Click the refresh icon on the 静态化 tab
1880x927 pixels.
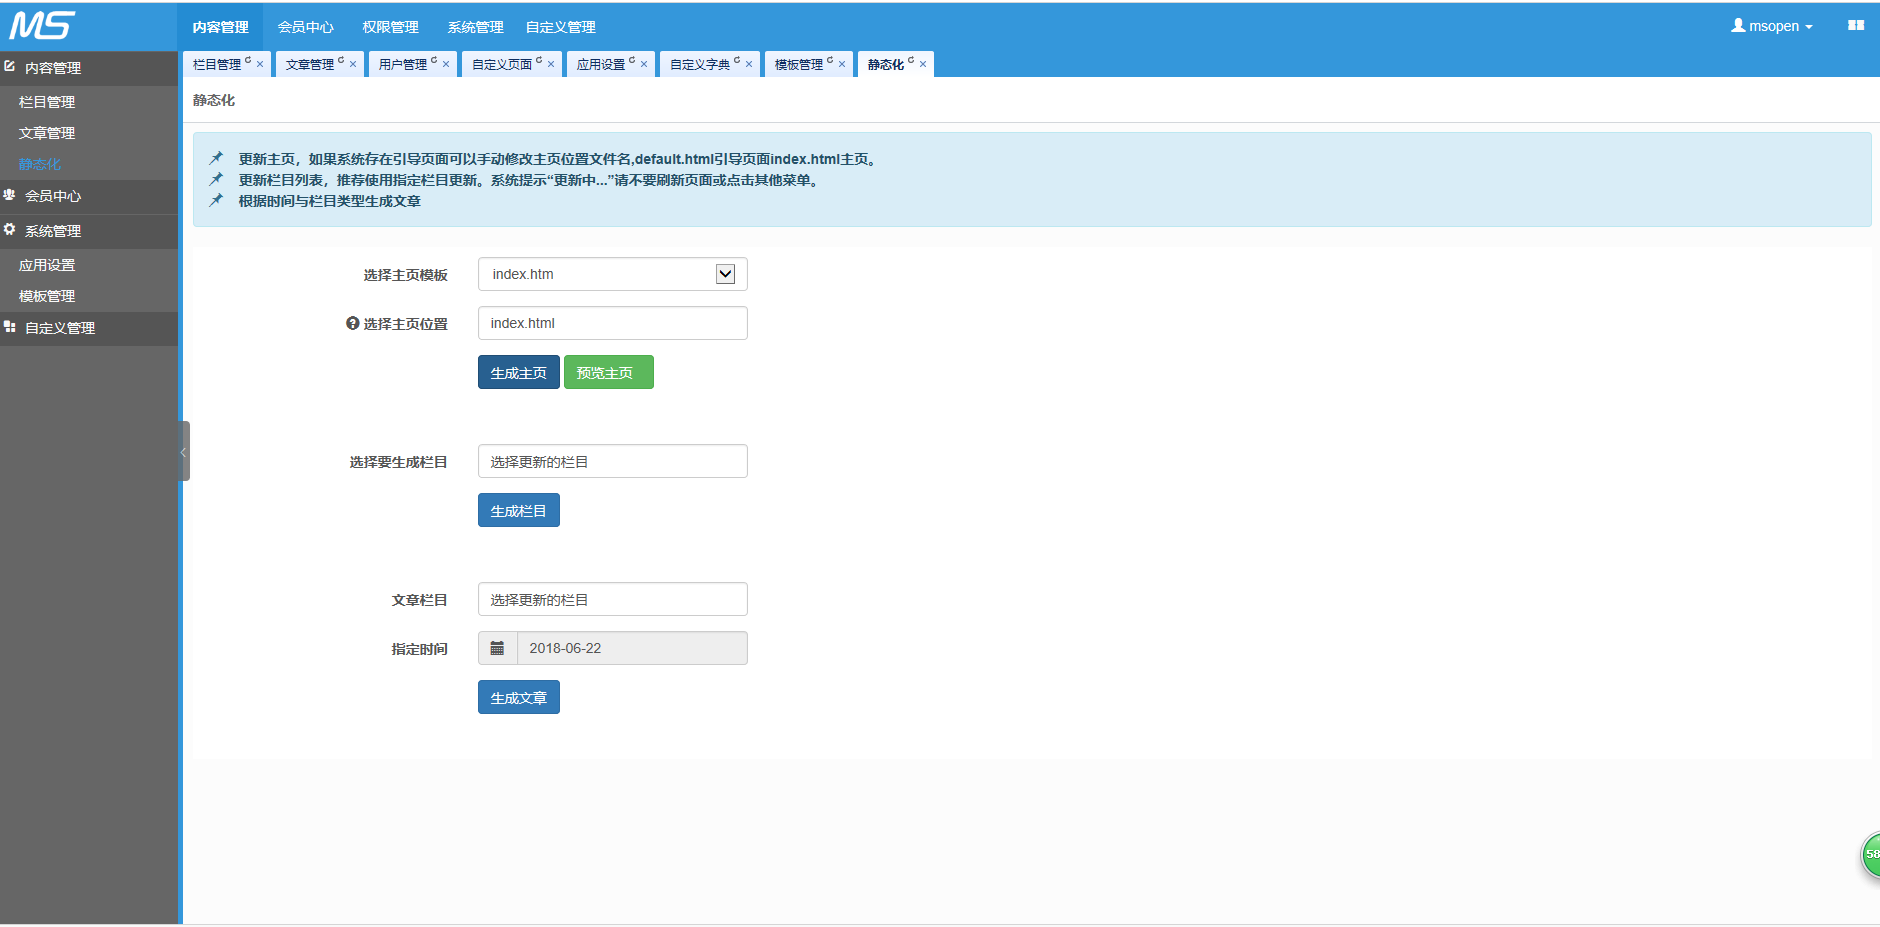[x=911, y=60]
